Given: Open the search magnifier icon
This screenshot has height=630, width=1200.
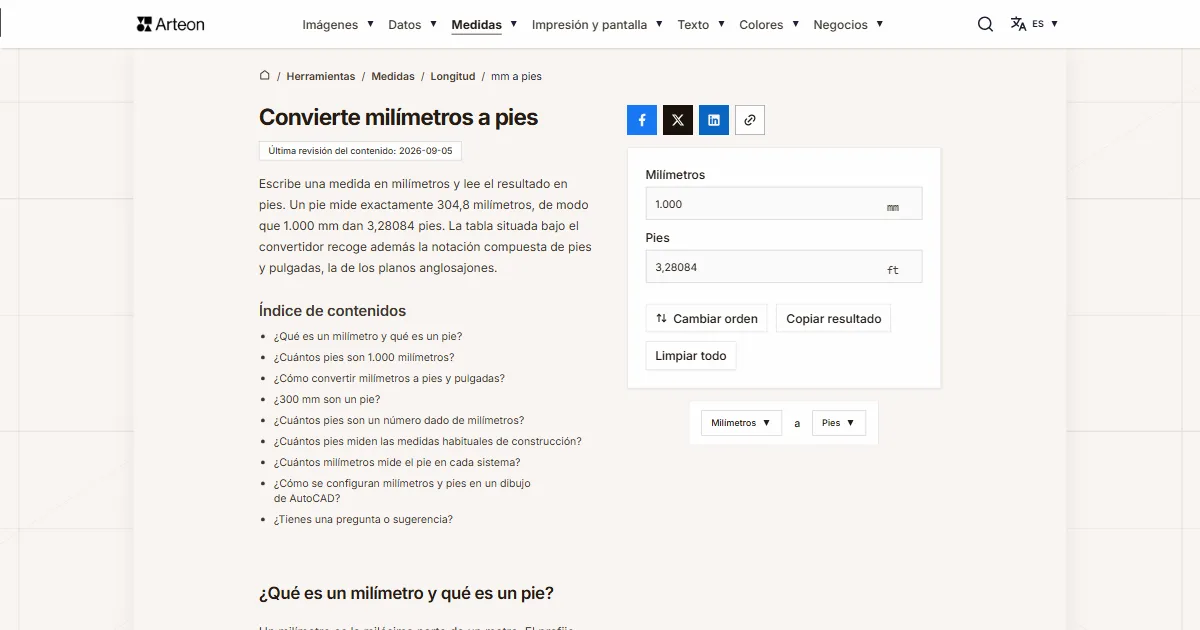Looking at the screenshot, I should [985, 24].
